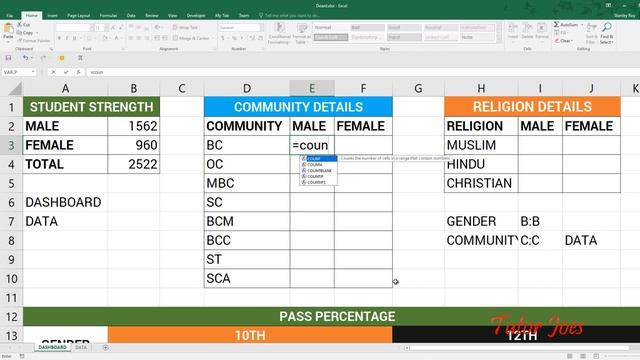Toggle Bold formatting

tap(59, 38)
